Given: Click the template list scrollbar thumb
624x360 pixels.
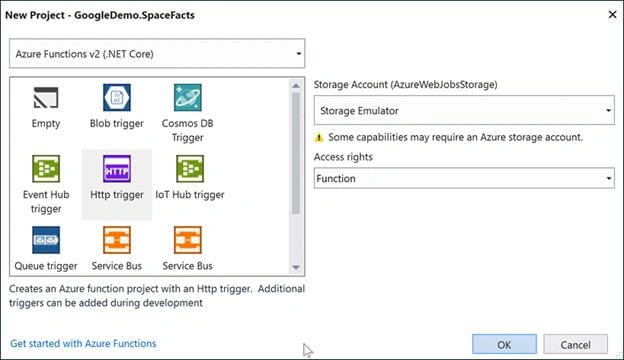Looking at the screenshot, I should click(x=296, y=153).
